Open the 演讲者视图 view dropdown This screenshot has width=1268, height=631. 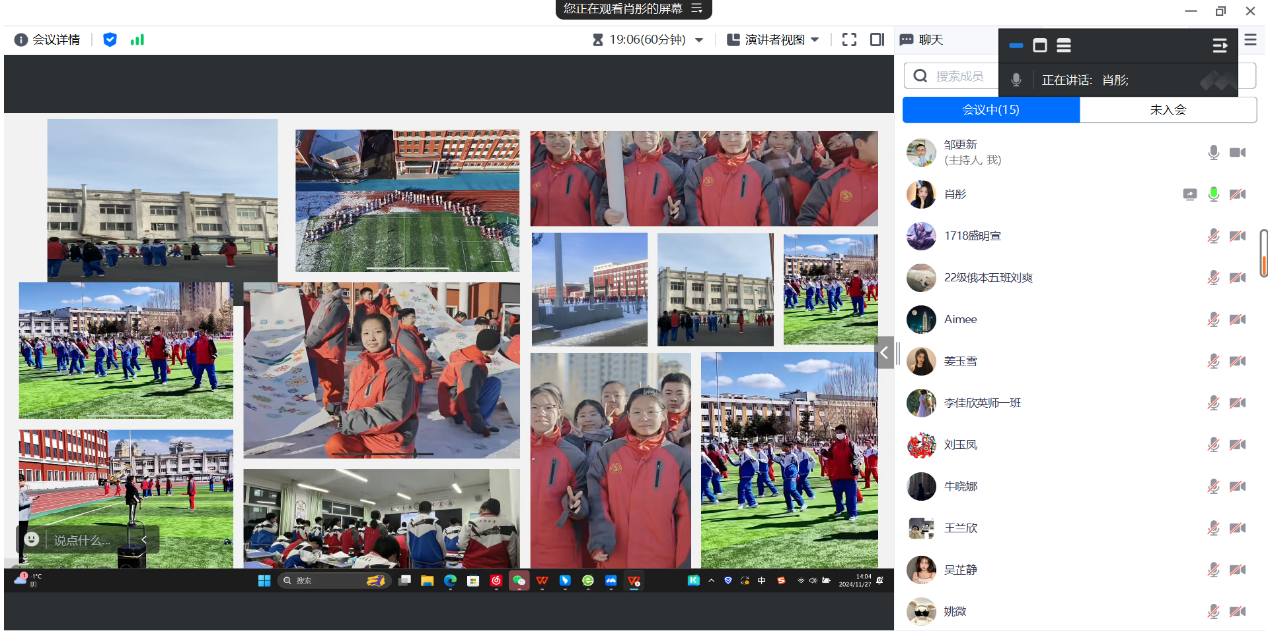pyautogui.click(x=773, y=40)
